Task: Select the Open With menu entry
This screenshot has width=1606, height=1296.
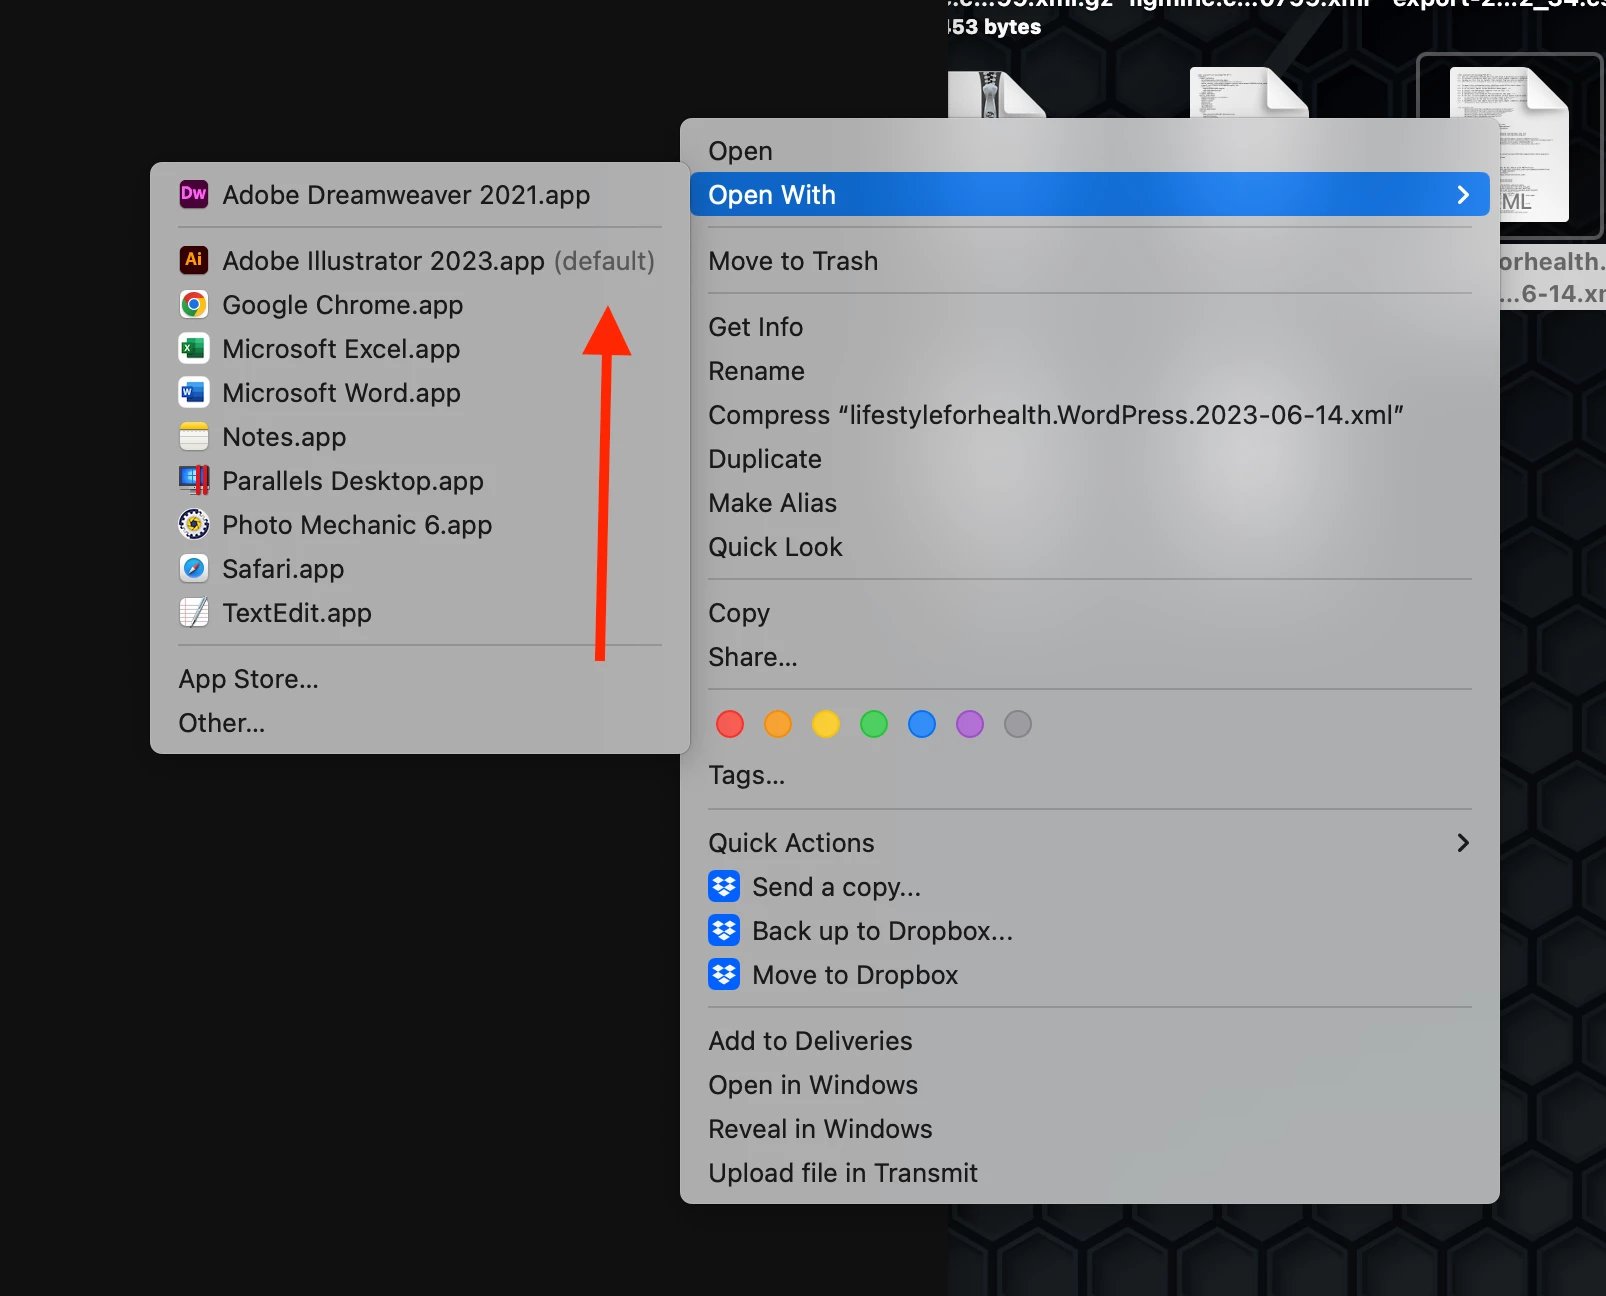Action: 1090,195
